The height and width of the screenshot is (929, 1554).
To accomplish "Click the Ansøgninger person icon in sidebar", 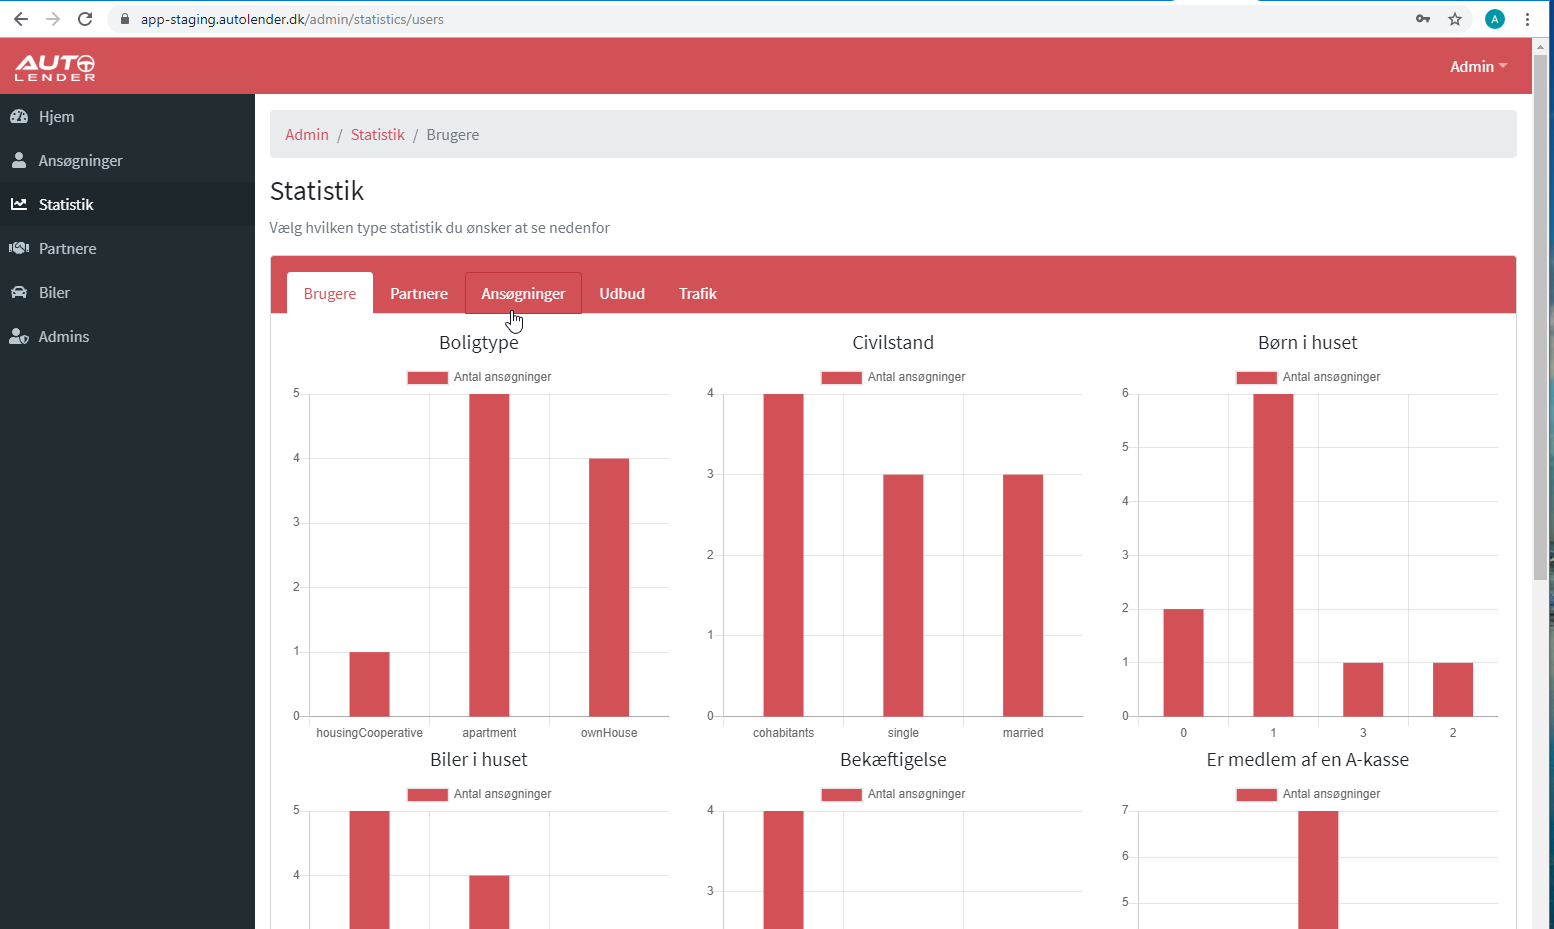I will [19, 160].
